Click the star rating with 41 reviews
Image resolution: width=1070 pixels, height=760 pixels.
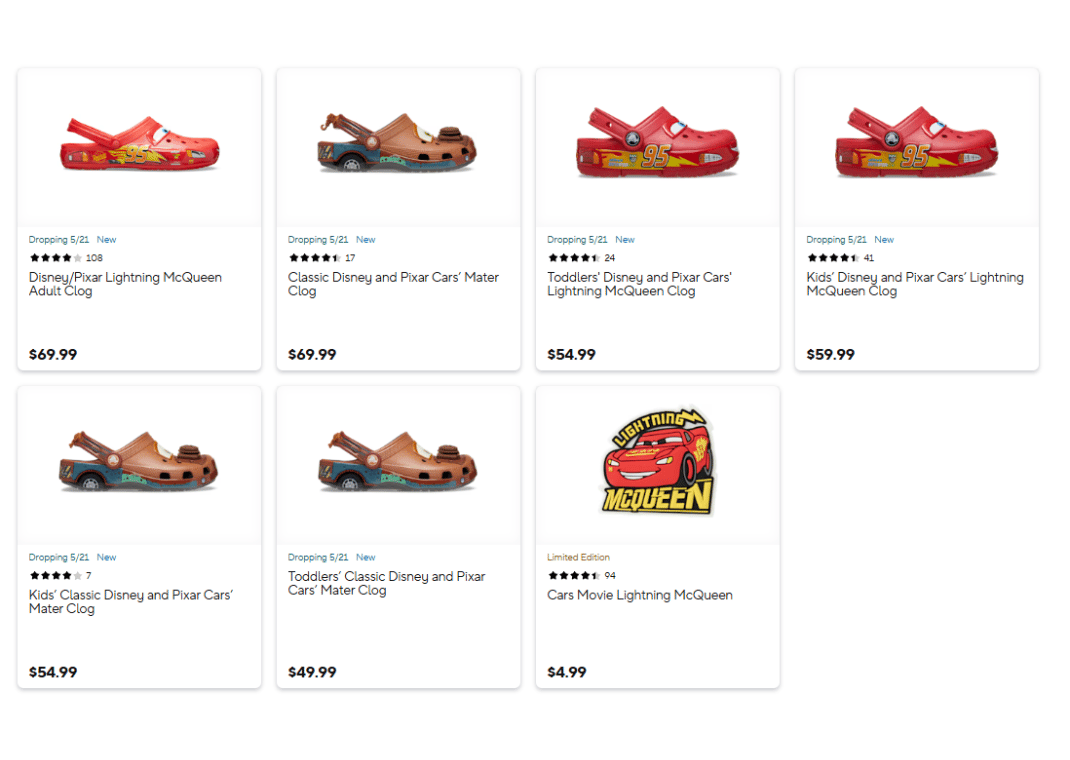(833, 258)
